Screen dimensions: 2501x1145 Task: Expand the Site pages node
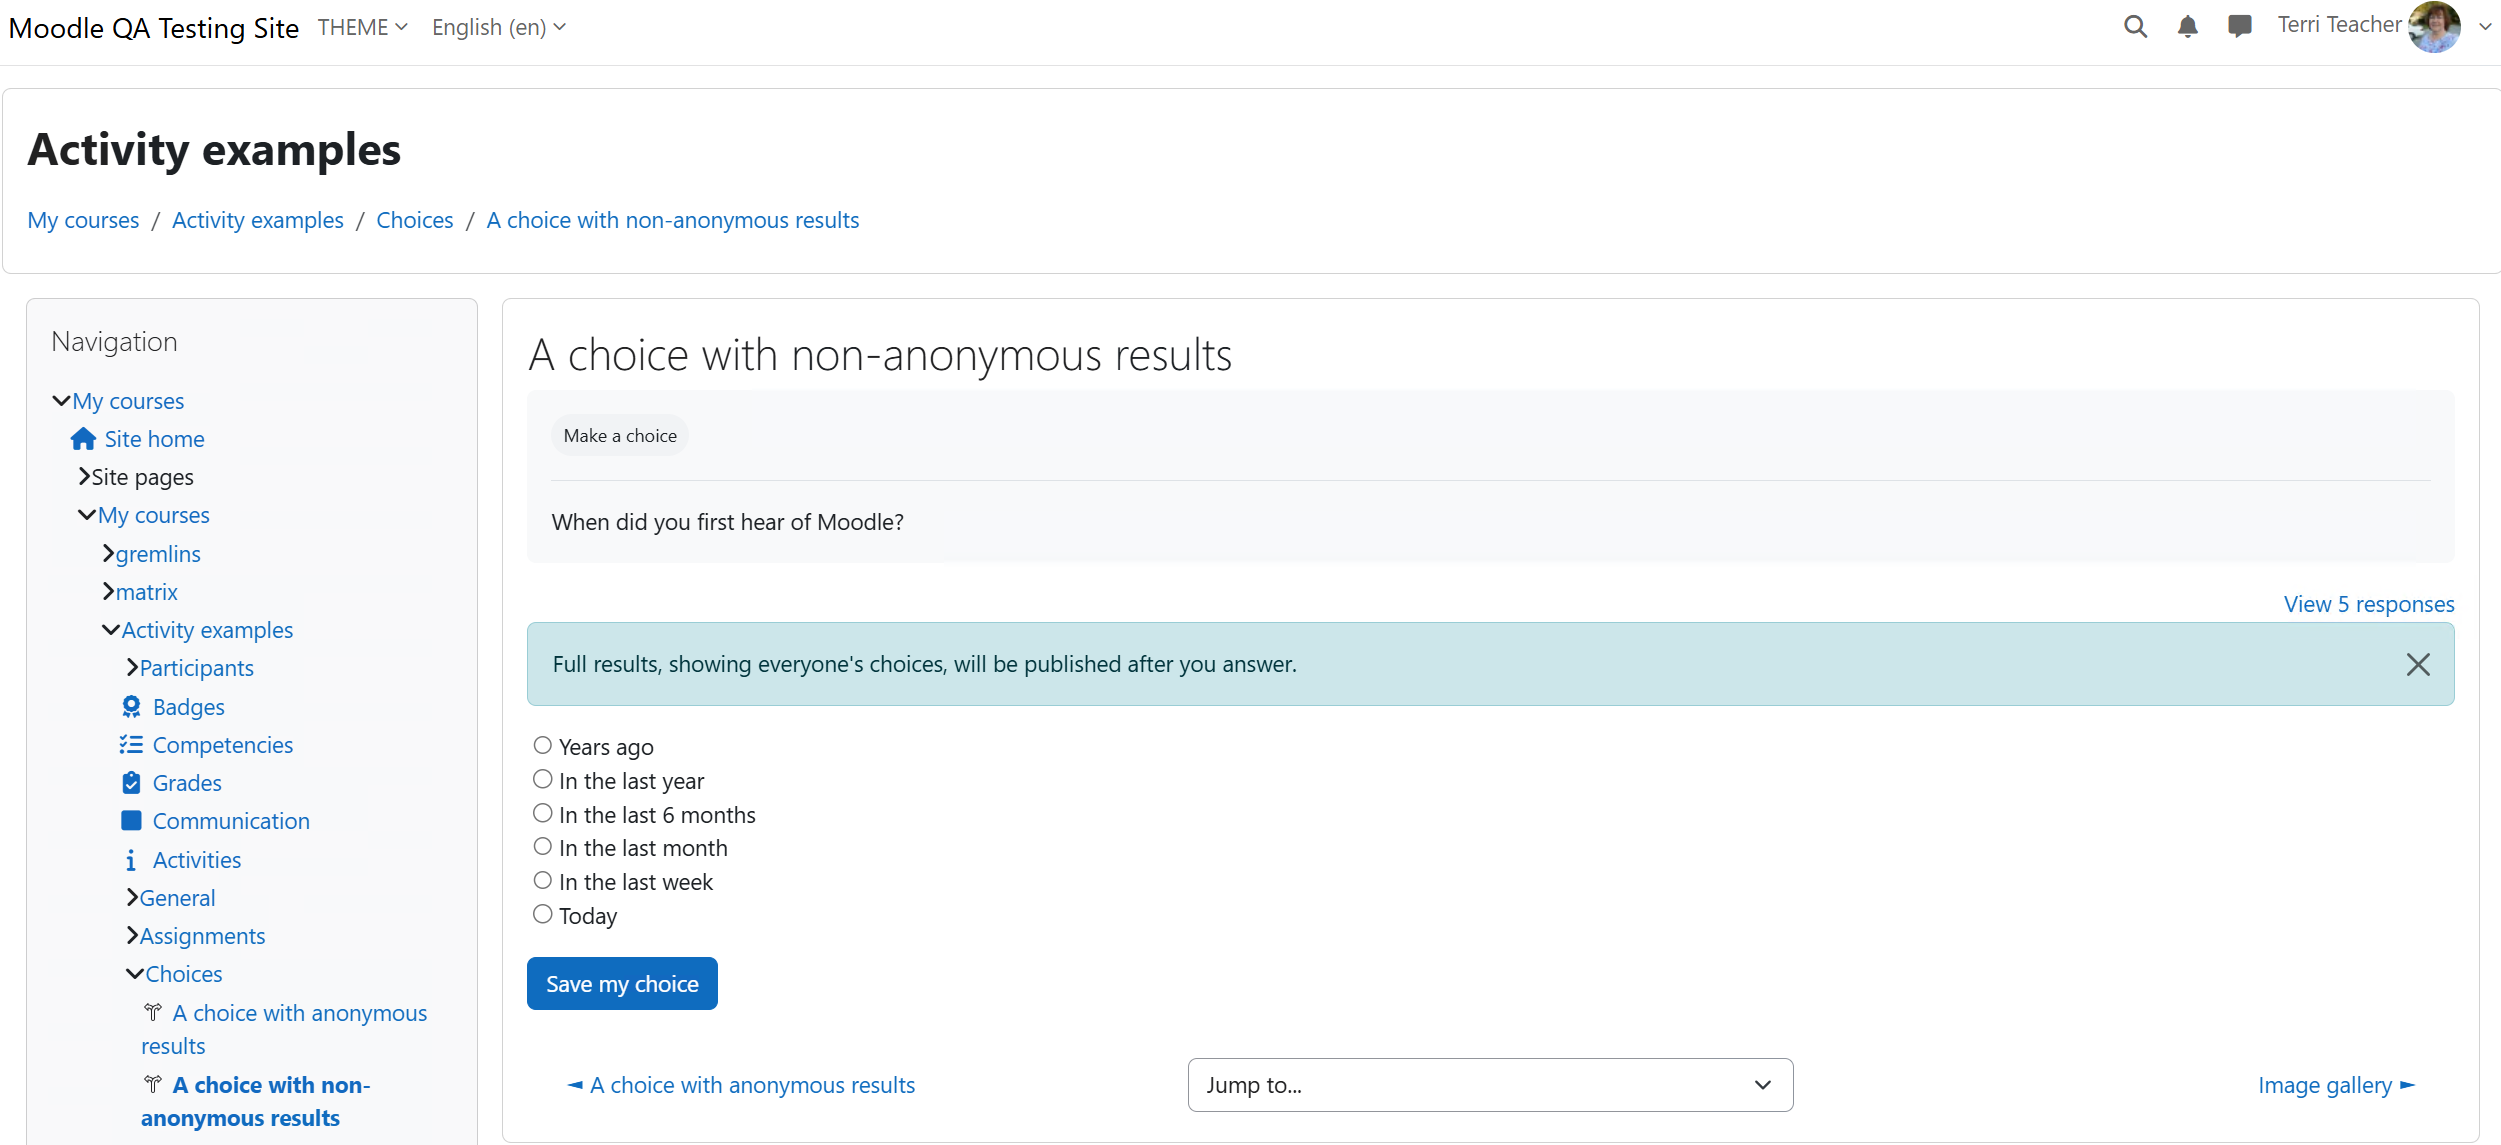pos(85,477)
